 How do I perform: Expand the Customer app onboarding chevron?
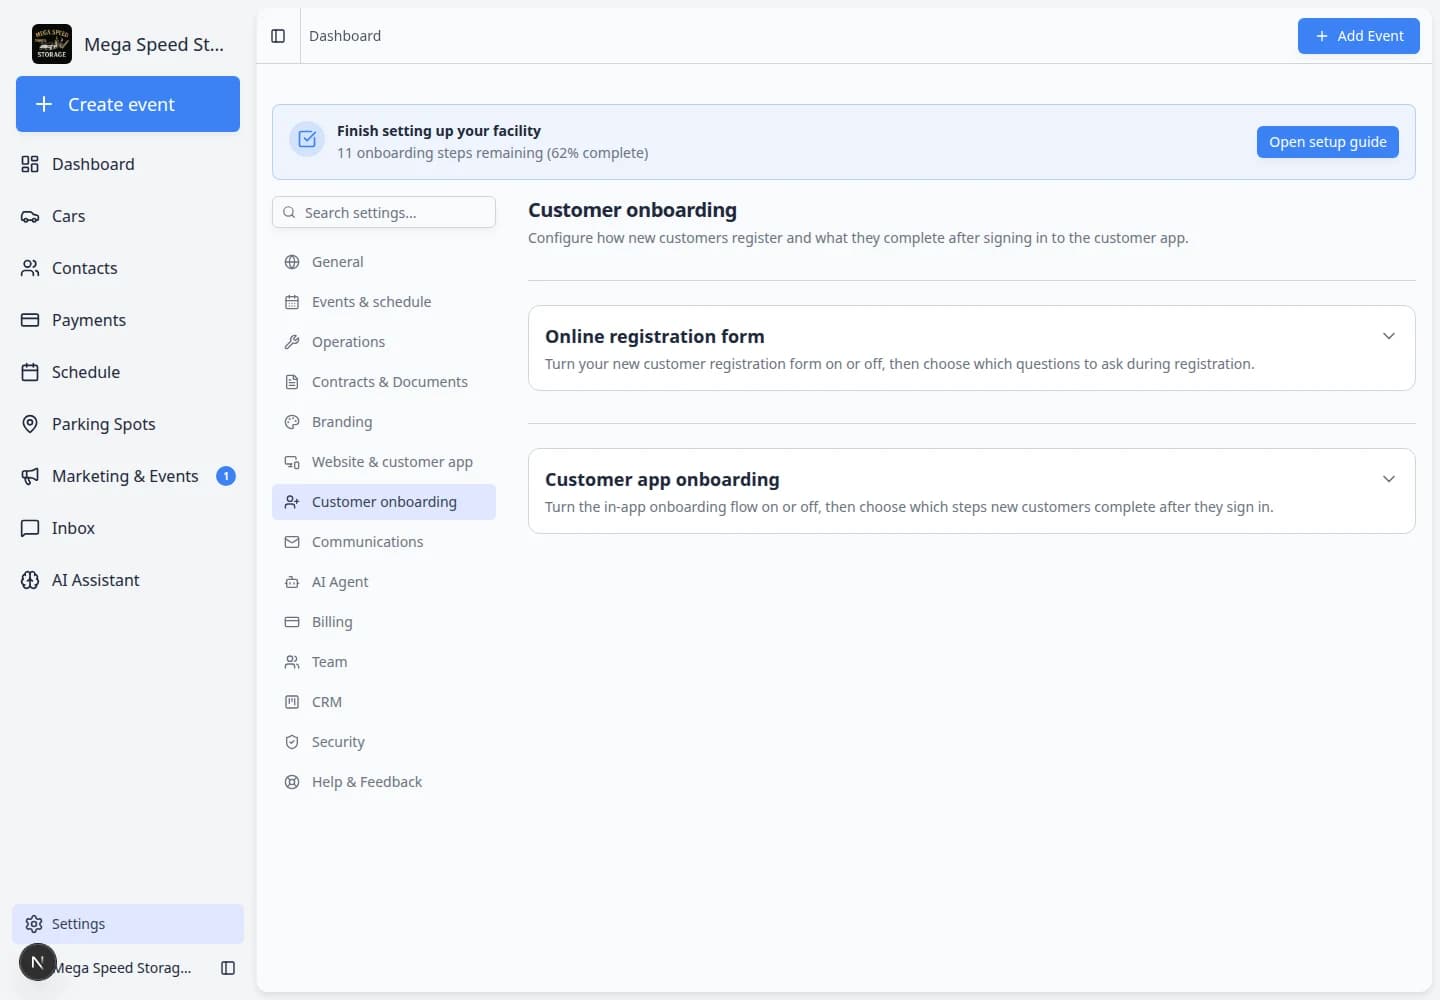1389,479
